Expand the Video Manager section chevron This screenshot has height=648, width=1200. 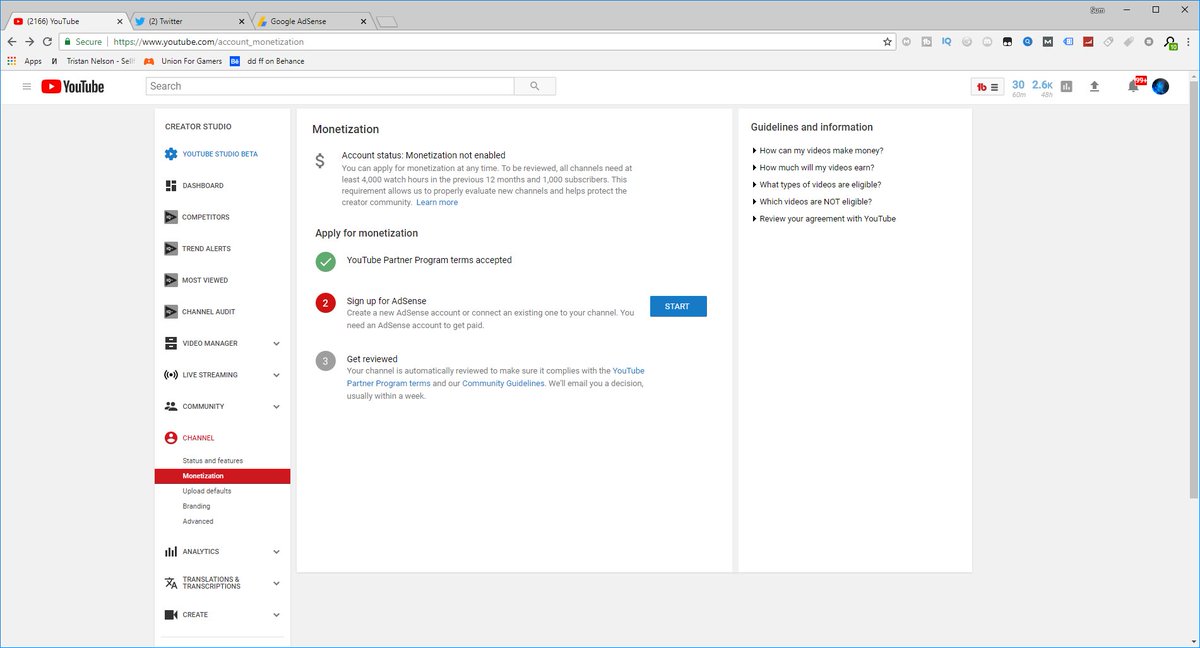[276, 343]
